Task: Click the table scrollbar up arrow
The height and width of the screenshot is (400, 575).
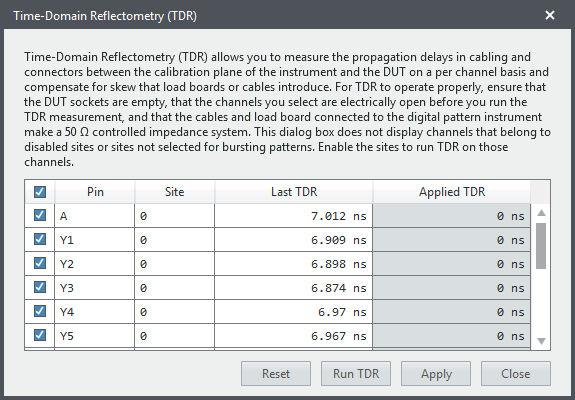Action: tap(541, 213)
